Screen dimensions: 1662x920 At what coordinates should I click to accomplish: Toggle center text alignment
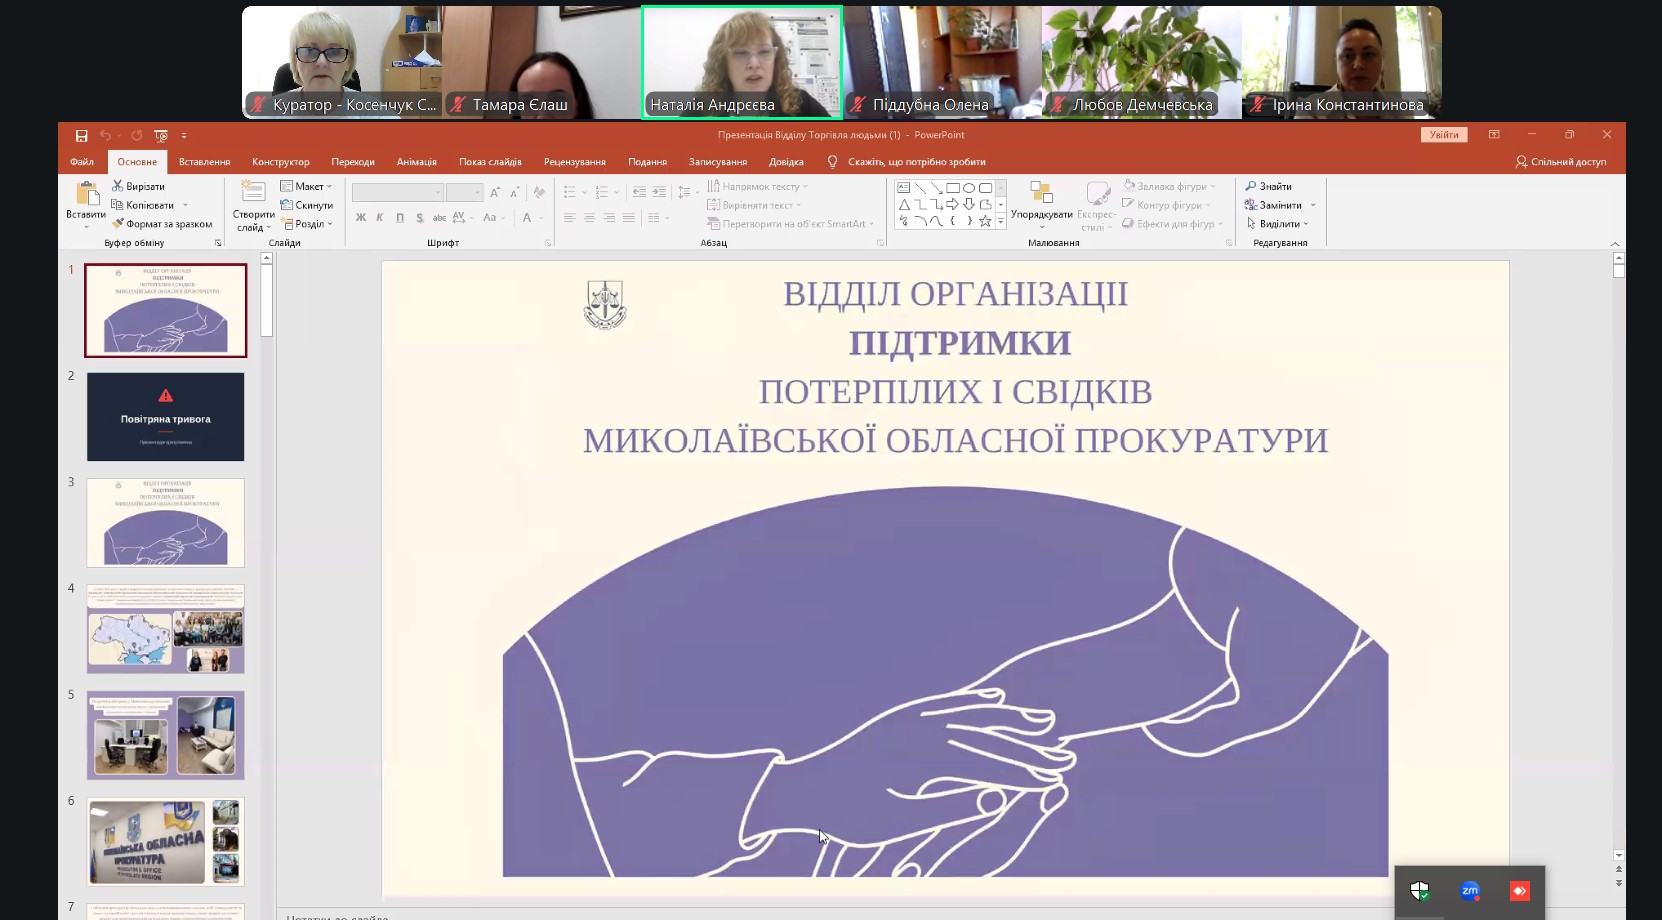(x=589, y=217)
